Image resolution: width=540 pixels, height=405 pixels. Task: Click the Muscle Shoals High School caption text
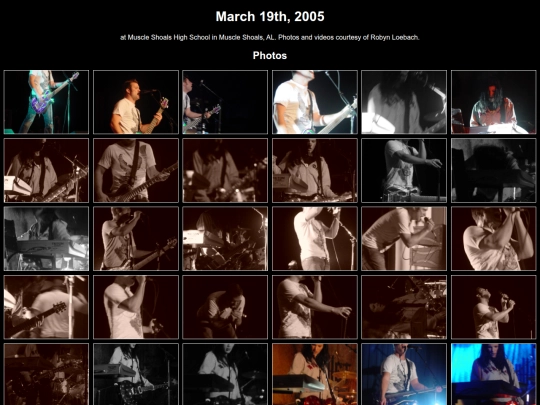(270, 37)
